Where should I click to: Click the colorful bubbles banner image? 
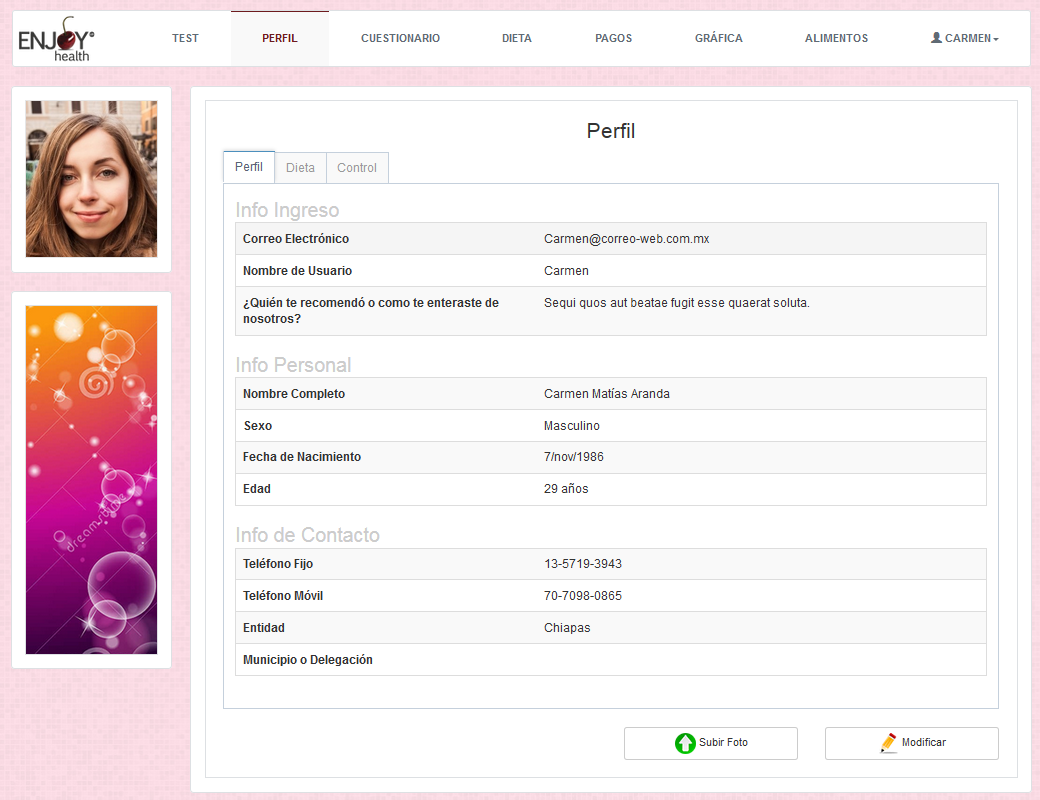[x=91, y=480]
